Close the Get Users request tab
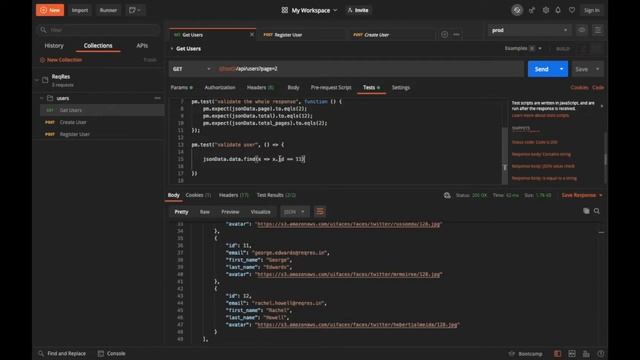This screenshot has width=640, height=360. click(252, 35)
